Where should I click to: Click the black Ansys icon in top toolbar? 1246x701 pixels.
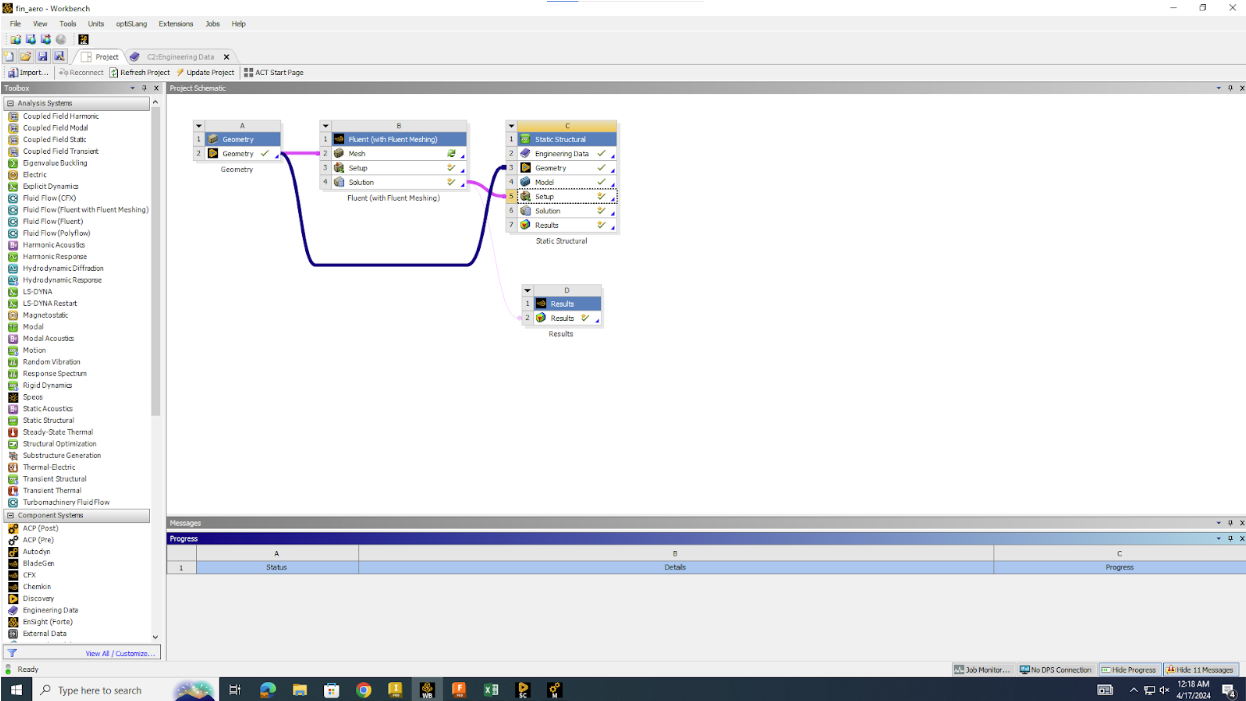(83, 40)
